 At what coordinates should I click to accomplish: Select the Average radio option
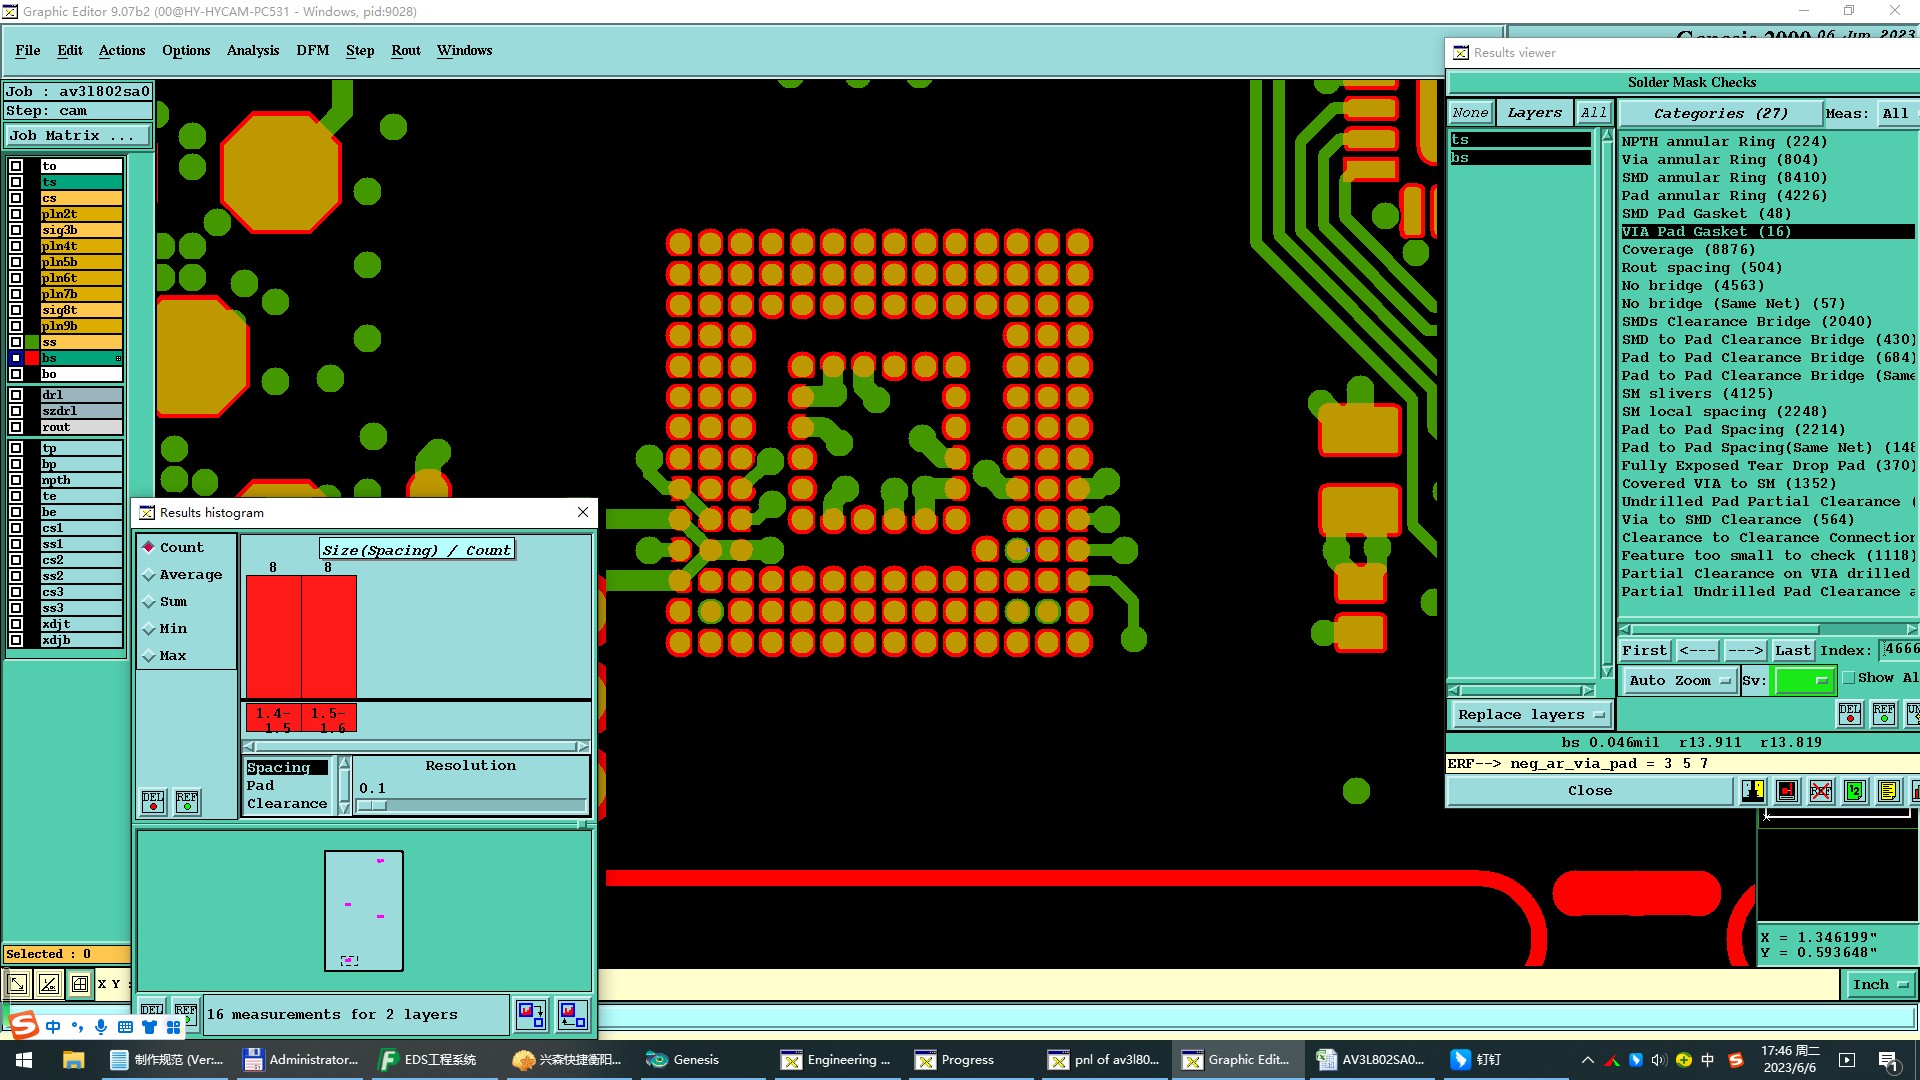click(149, 574)
